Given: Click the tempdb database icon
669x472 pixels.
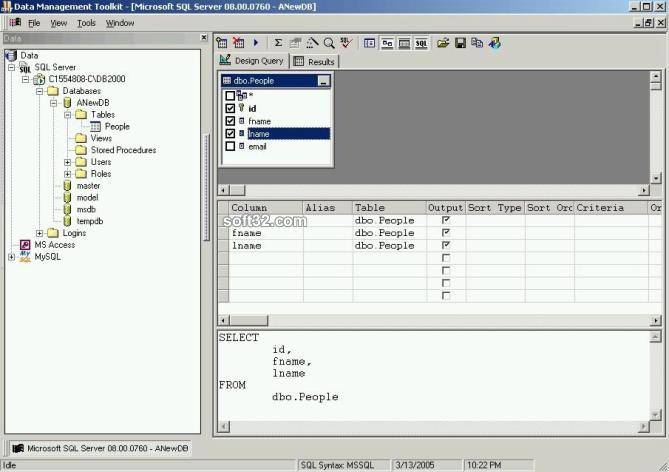Looking at the screenshot, I should [67, 221].
